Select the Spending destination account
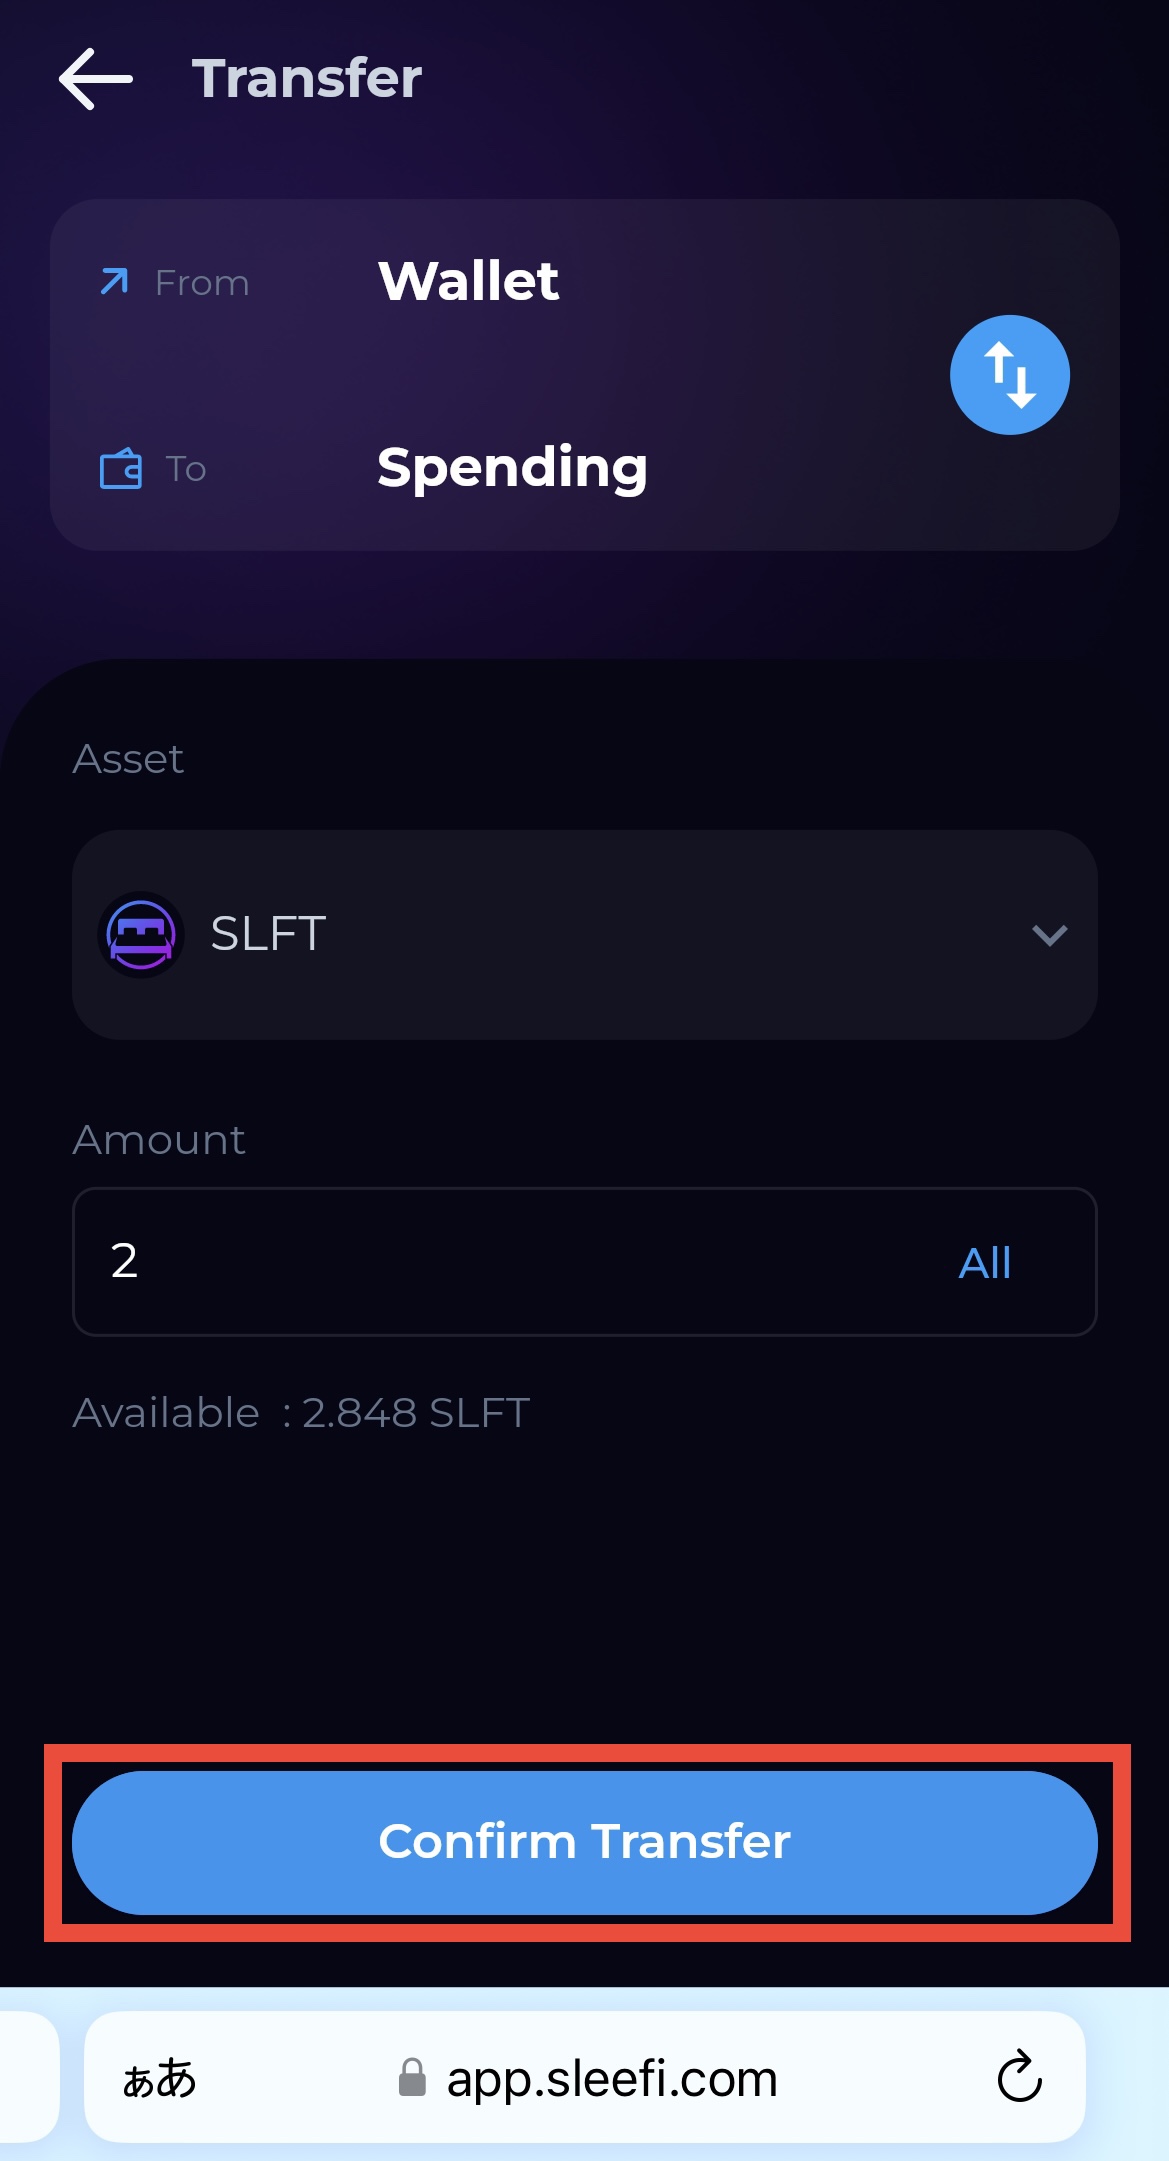The width and height of the screenshot is (1169, 2161). pyautogui.click(x=512, y=468)
